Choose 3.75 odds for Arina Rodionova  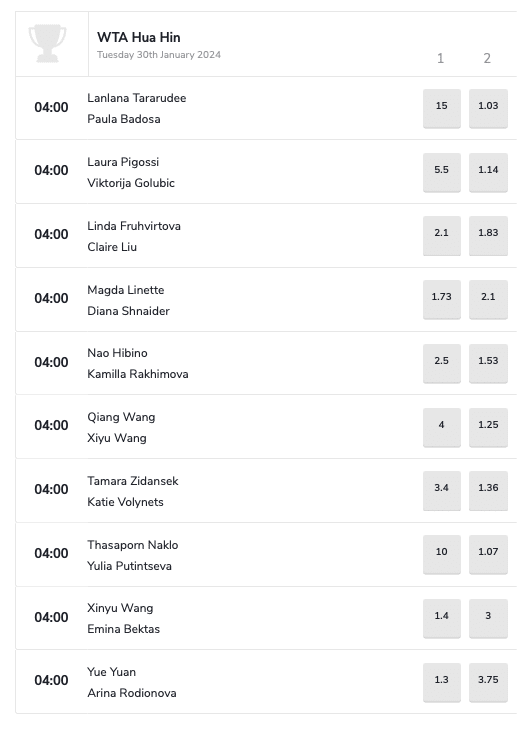[x=488, y=683]
